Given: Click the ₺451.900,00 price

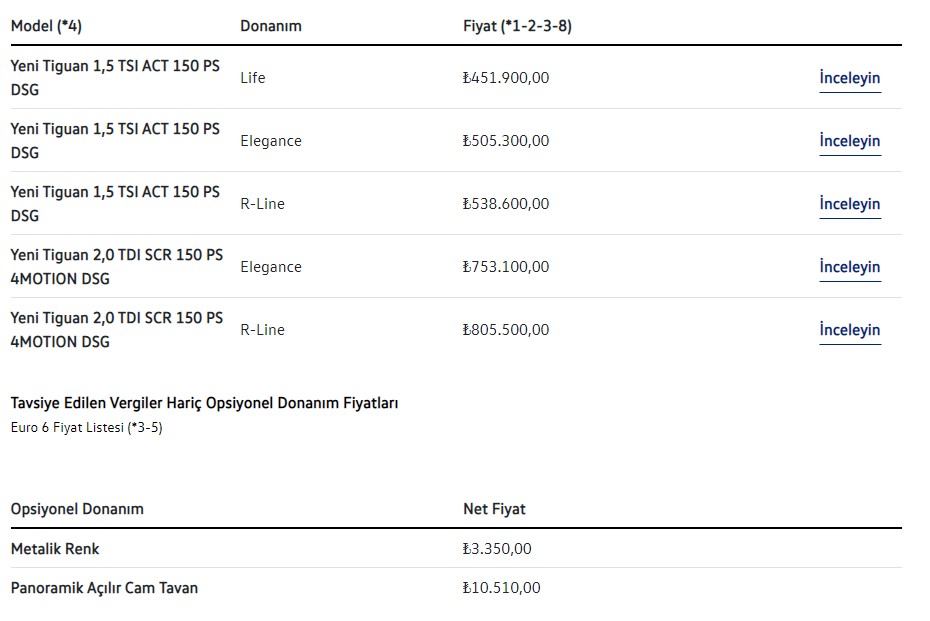Looking at the screenshot, I should (x=506, y=78).
